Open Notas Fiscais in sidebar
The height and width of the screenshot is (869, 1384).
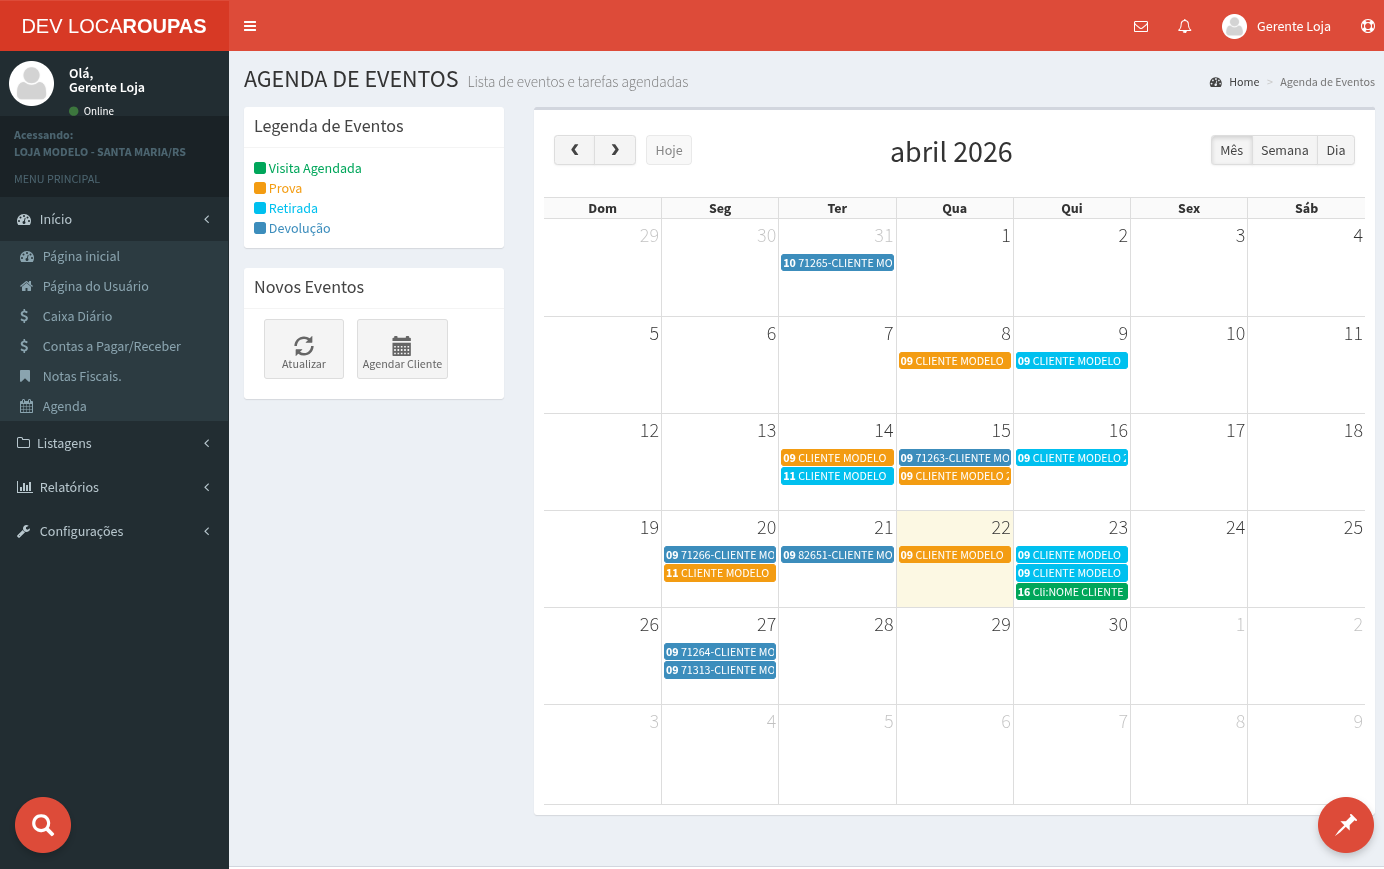click(x=114, y=376)
